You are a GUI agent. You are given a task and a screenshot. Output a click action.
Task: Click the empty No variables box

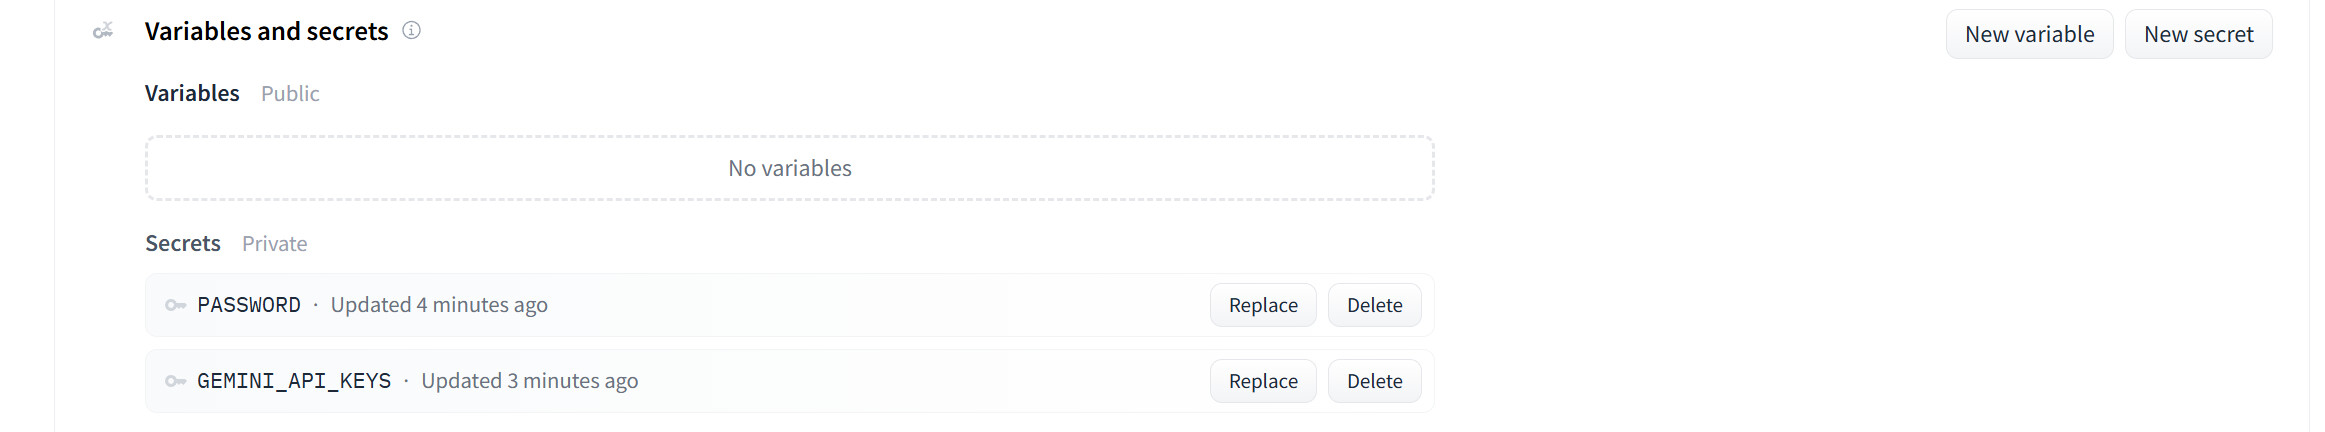789,168
